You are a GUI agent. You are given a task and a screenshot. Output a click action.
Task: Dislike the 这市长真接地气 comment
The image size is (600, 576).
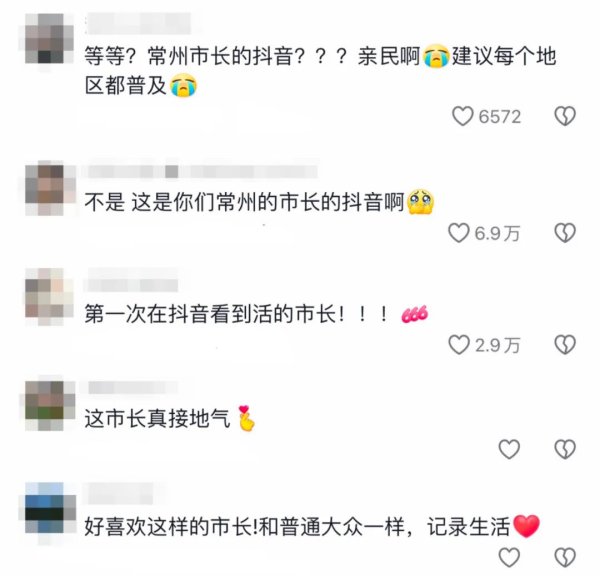click(x=565, y=449)
